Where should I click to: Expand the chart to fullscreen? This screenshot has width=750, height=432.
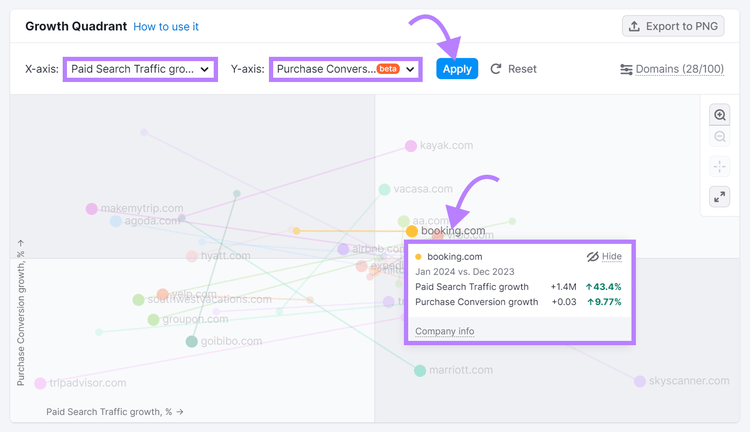(719, 197)
